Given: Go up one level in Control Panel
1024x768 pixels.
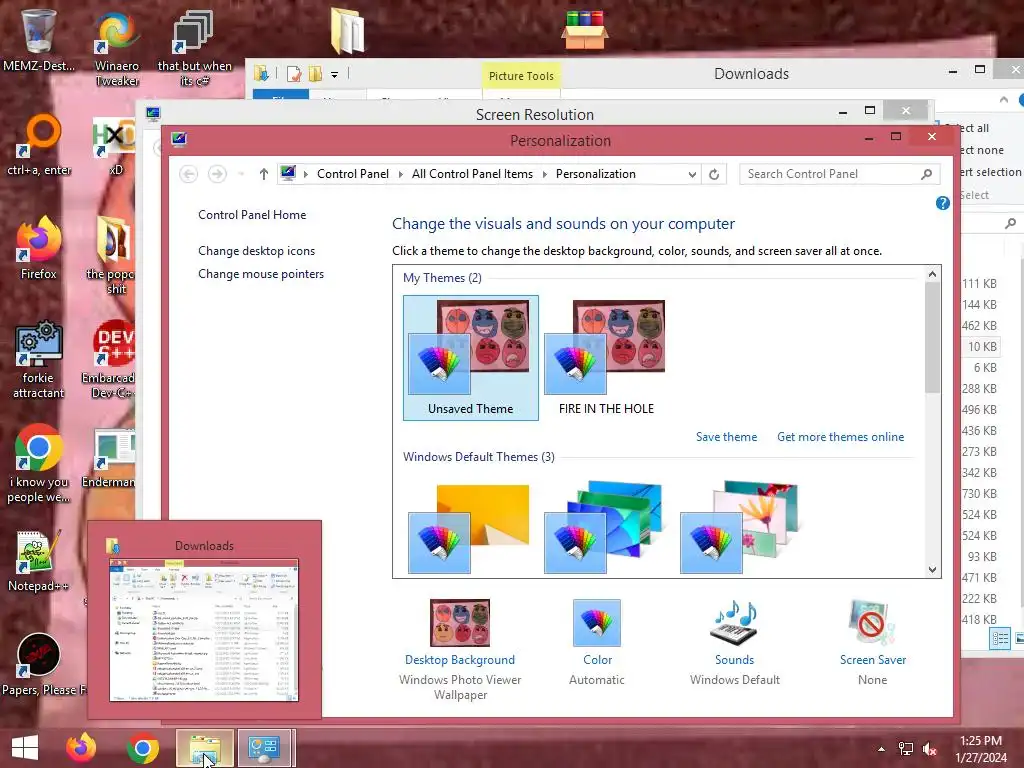Looking at the screenshot, I should click(263, 174).
